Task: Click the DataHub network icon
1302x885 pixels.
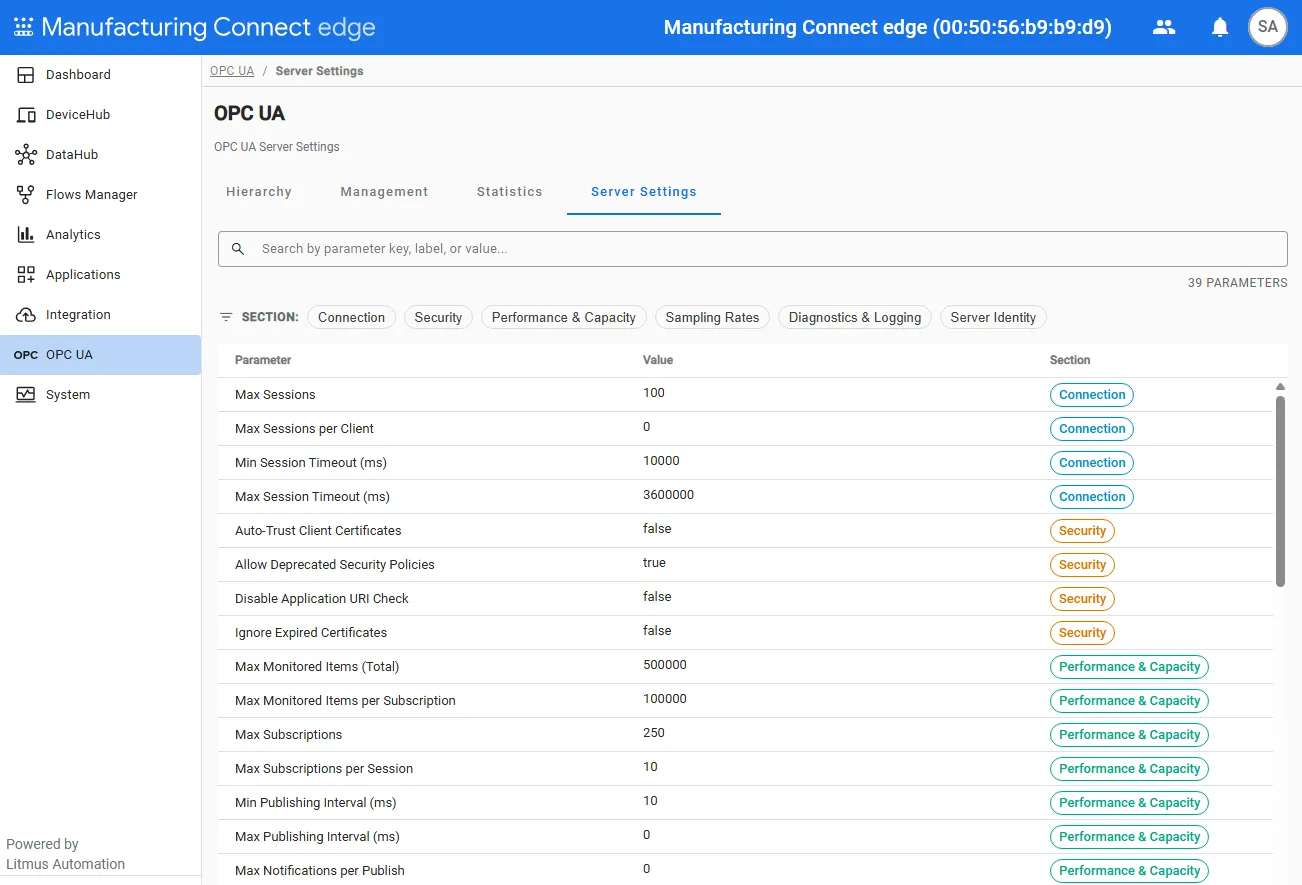Action: (26, 155)
